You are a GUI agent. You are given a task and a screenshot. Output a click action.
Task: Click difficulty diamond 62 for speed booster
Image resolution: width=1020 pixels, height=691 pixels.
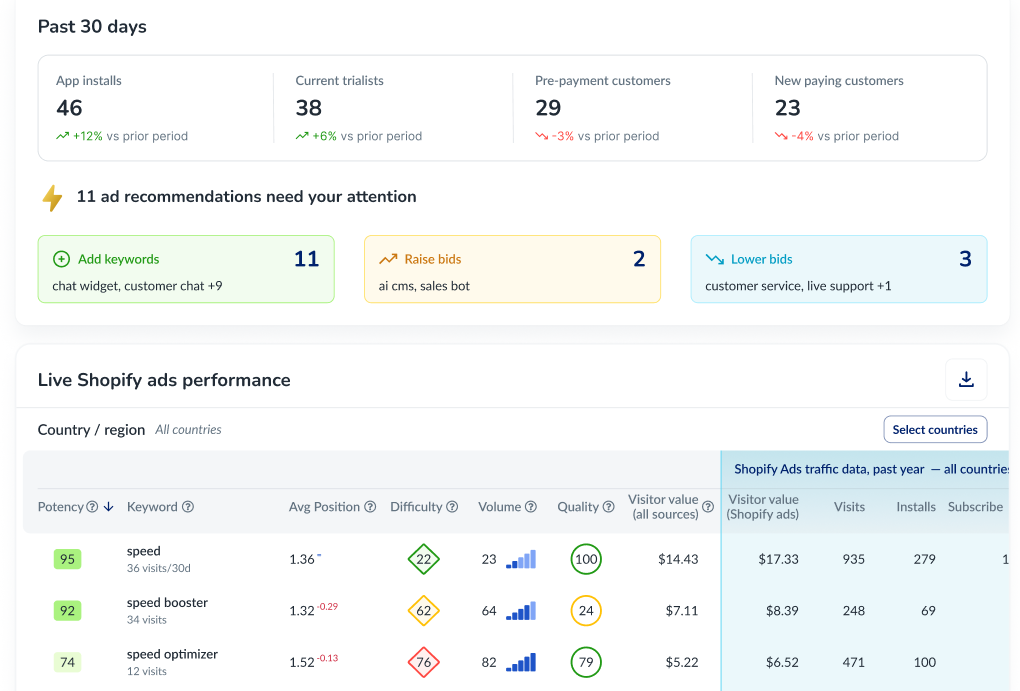coord(423,610)
